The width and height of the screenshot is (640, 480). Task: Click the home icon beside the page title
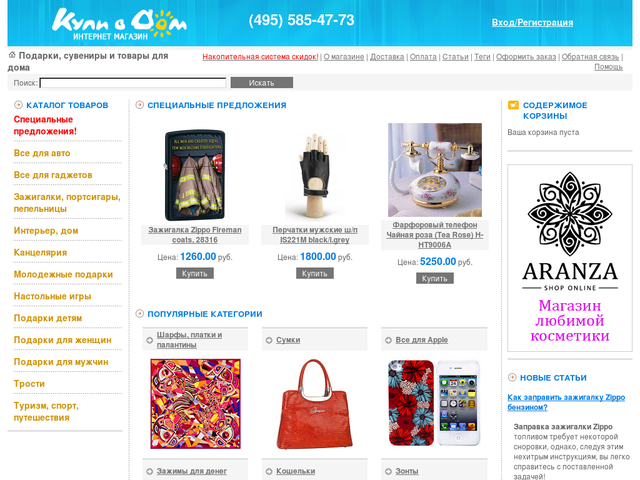pyautogui.click(x=12, y=55)
